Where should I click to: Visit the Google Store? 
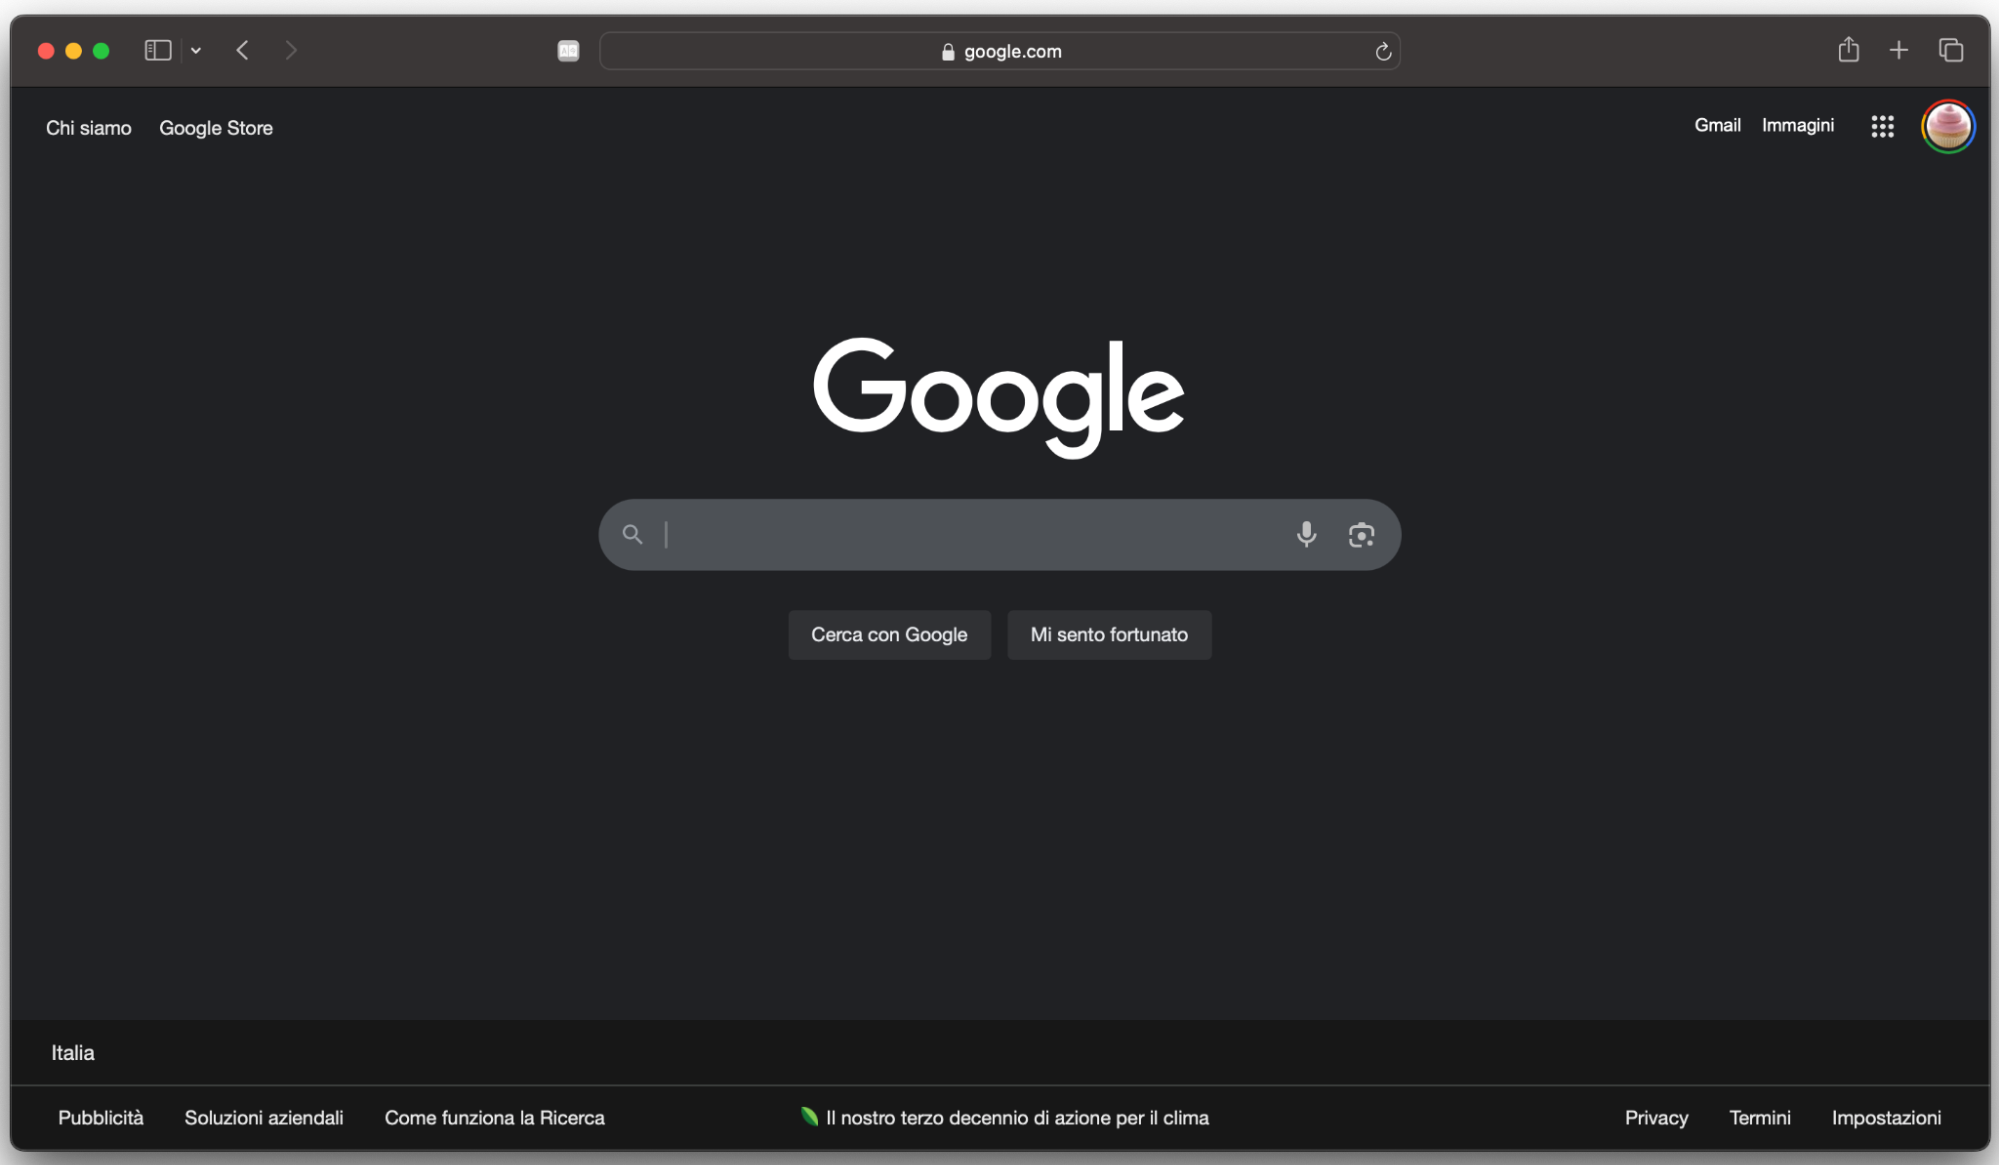[215, 127]
